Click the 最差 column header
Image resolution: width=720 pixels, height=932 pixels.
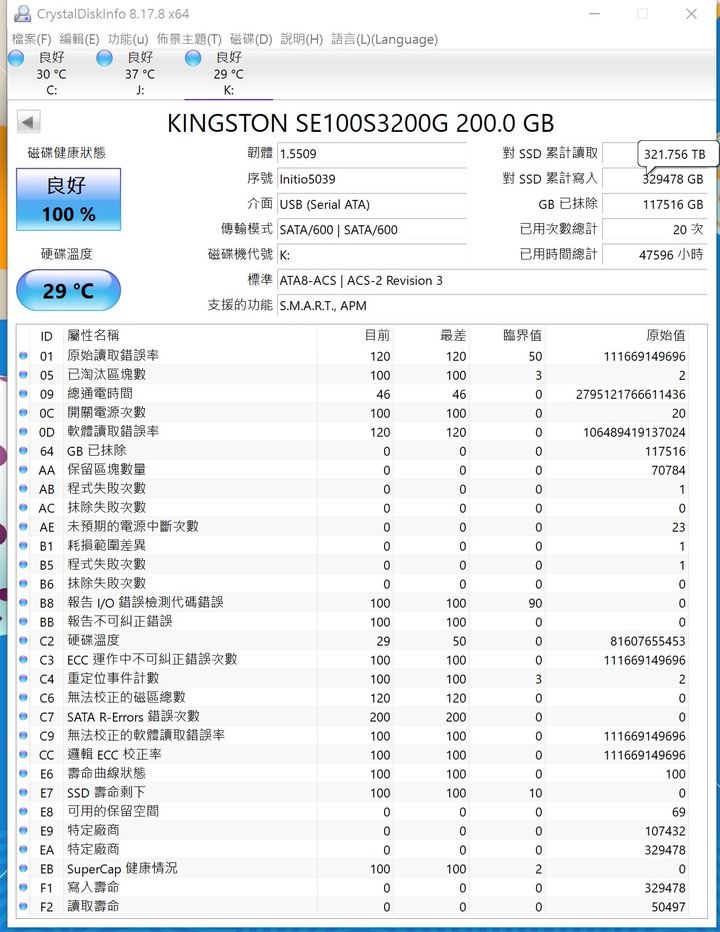431,336
